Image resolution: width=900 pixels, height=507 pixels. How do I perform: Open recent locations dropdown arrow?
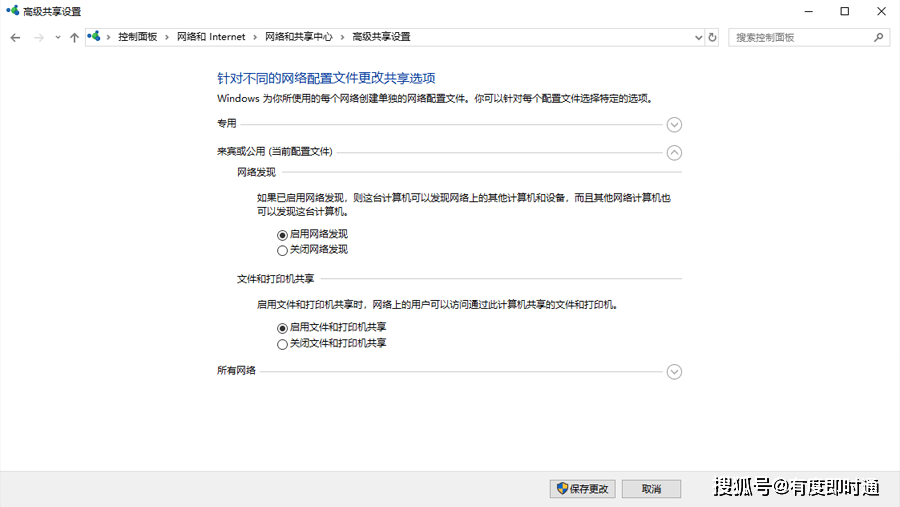pyautogui.click(x=57, y=37)
